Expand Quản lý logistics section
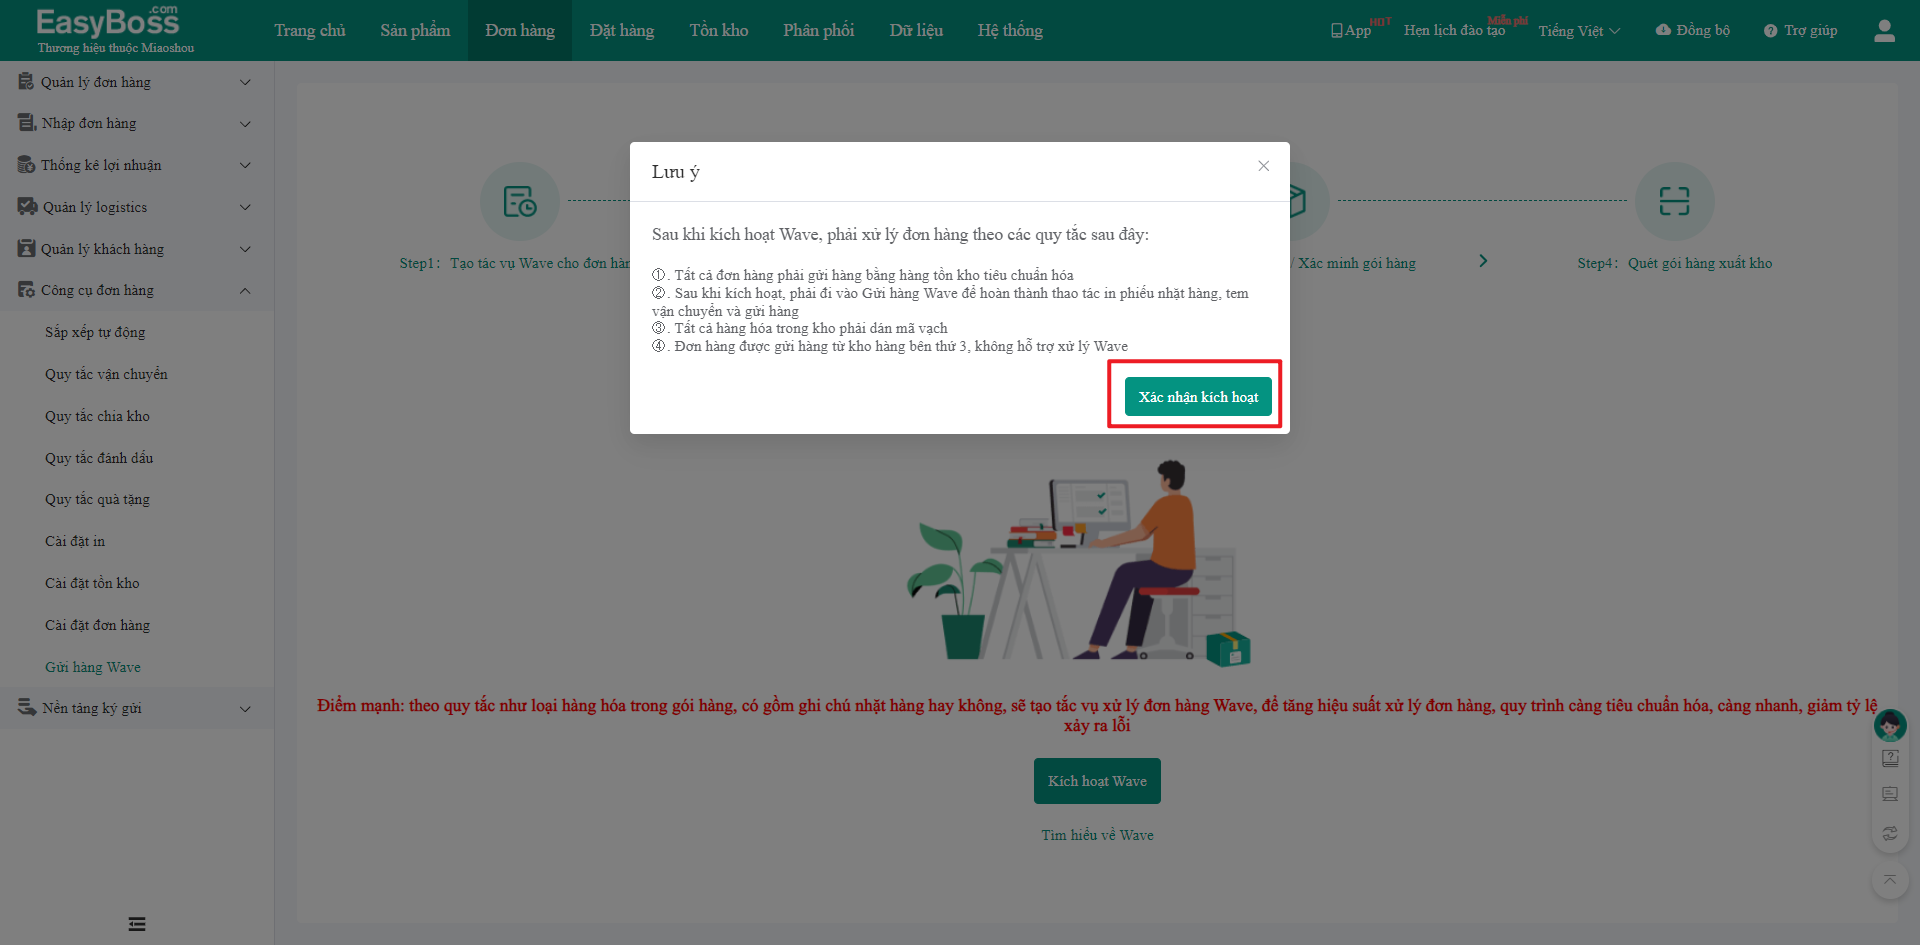This screenshot has width=1920, height=945. pos(137,207)
